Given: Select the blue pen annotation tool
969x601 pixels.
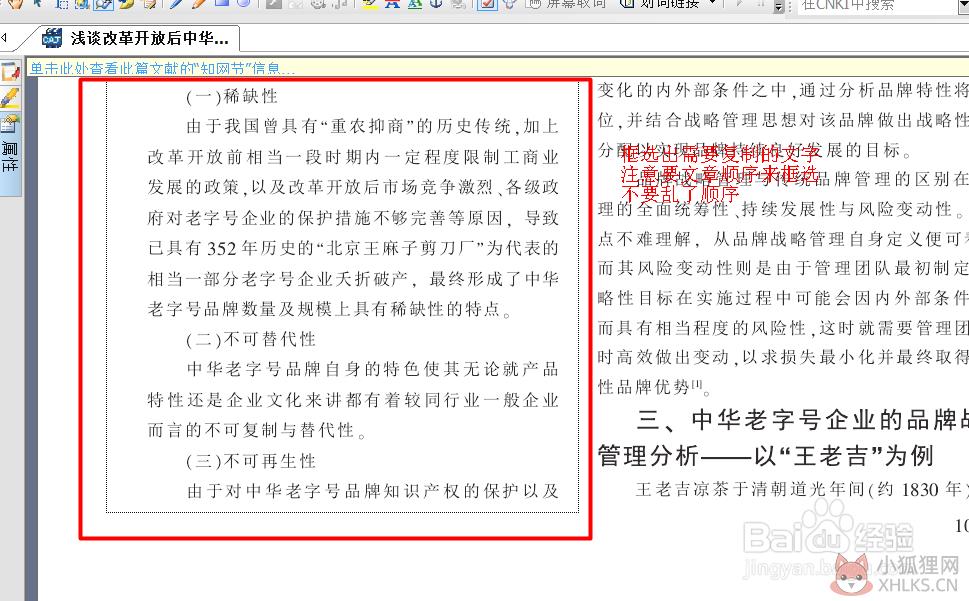Looking at the screenshot, I should 177,4.
